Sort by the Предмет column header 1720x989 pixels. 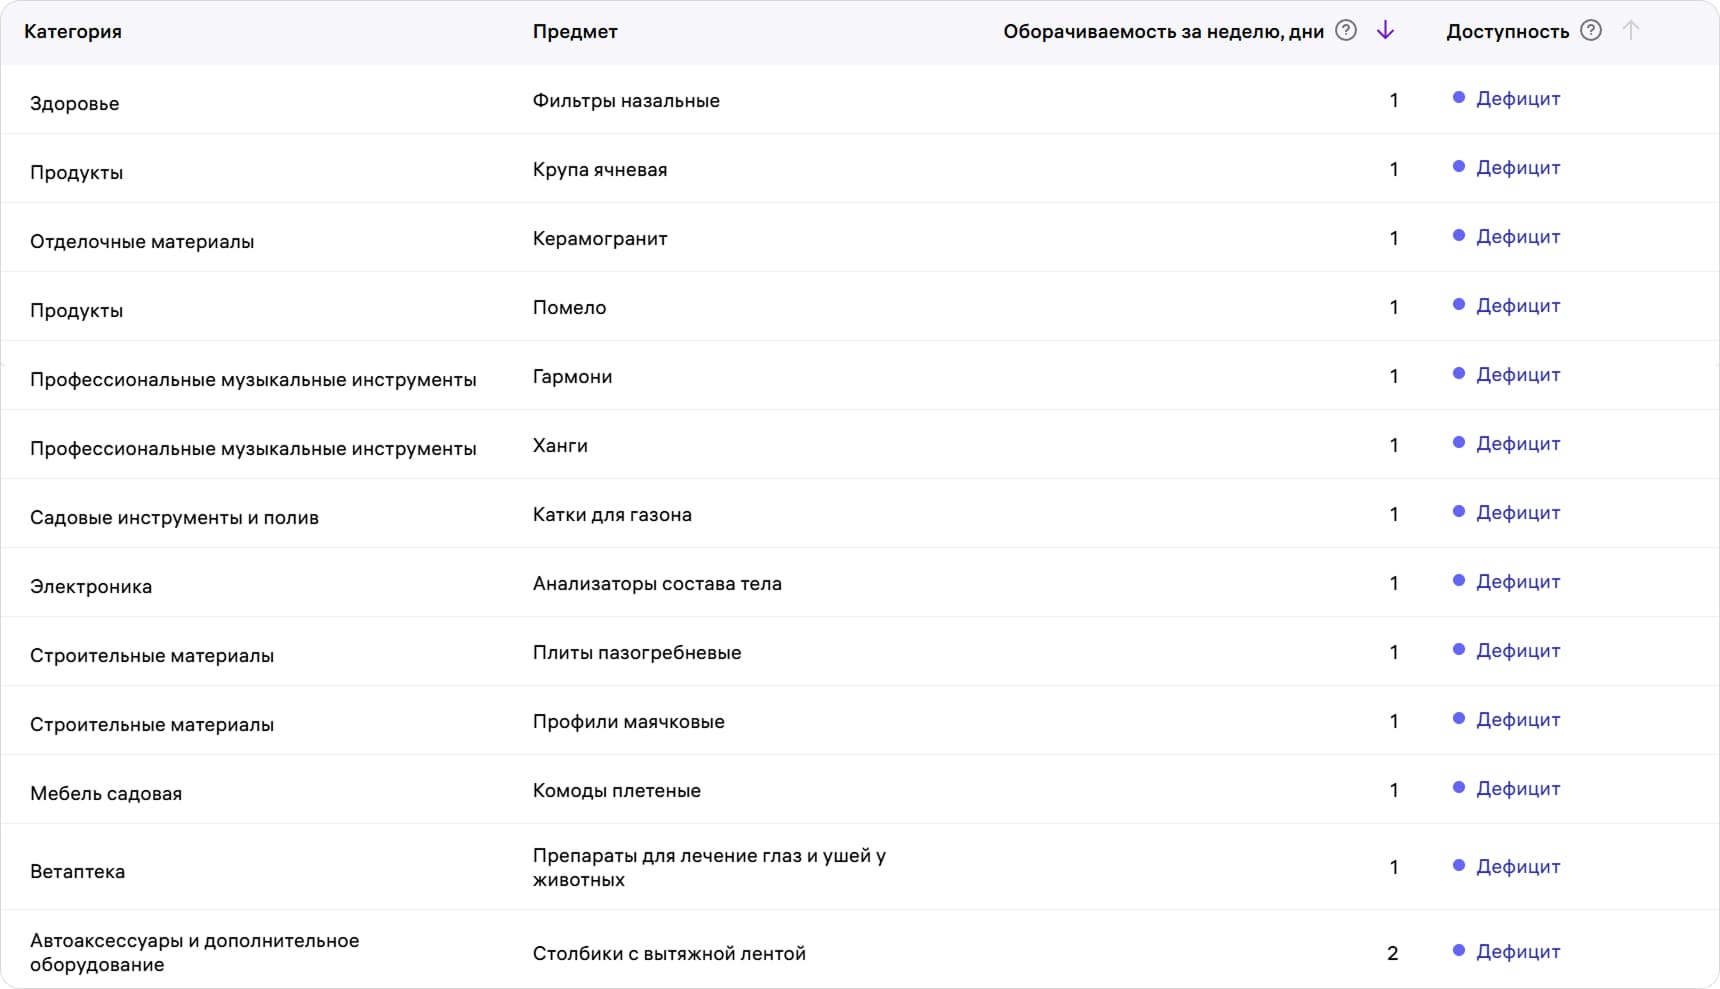click(x=575, y=31)
